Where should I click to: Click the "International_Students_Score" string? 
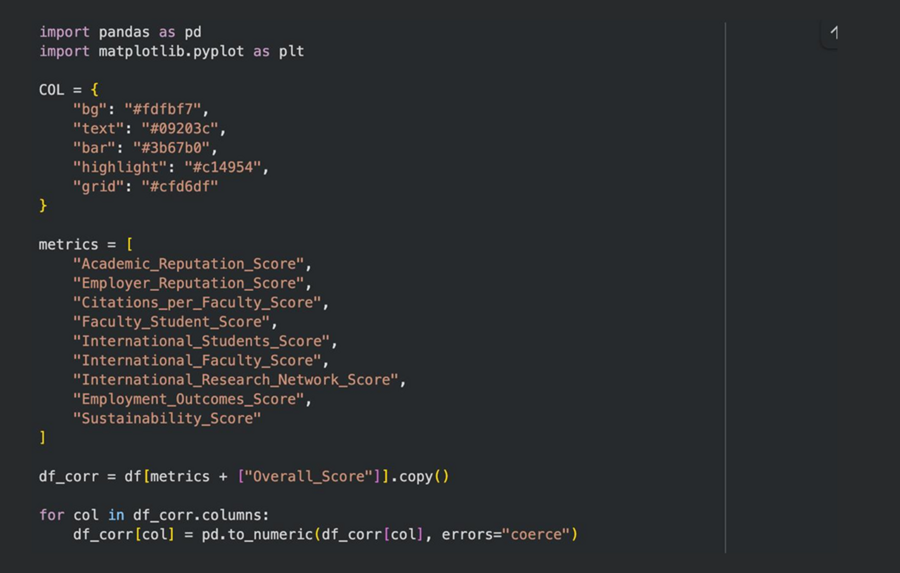pos(202,341)
